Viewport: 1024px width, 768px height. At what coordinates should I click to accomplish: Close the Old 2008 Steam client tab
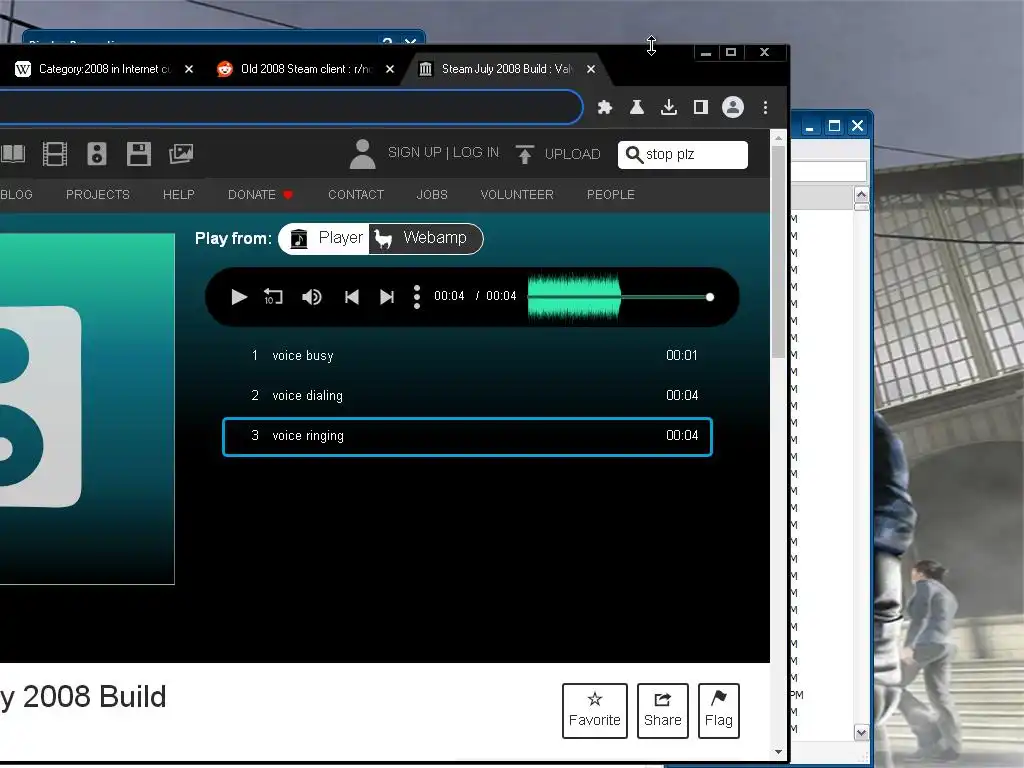390,69
